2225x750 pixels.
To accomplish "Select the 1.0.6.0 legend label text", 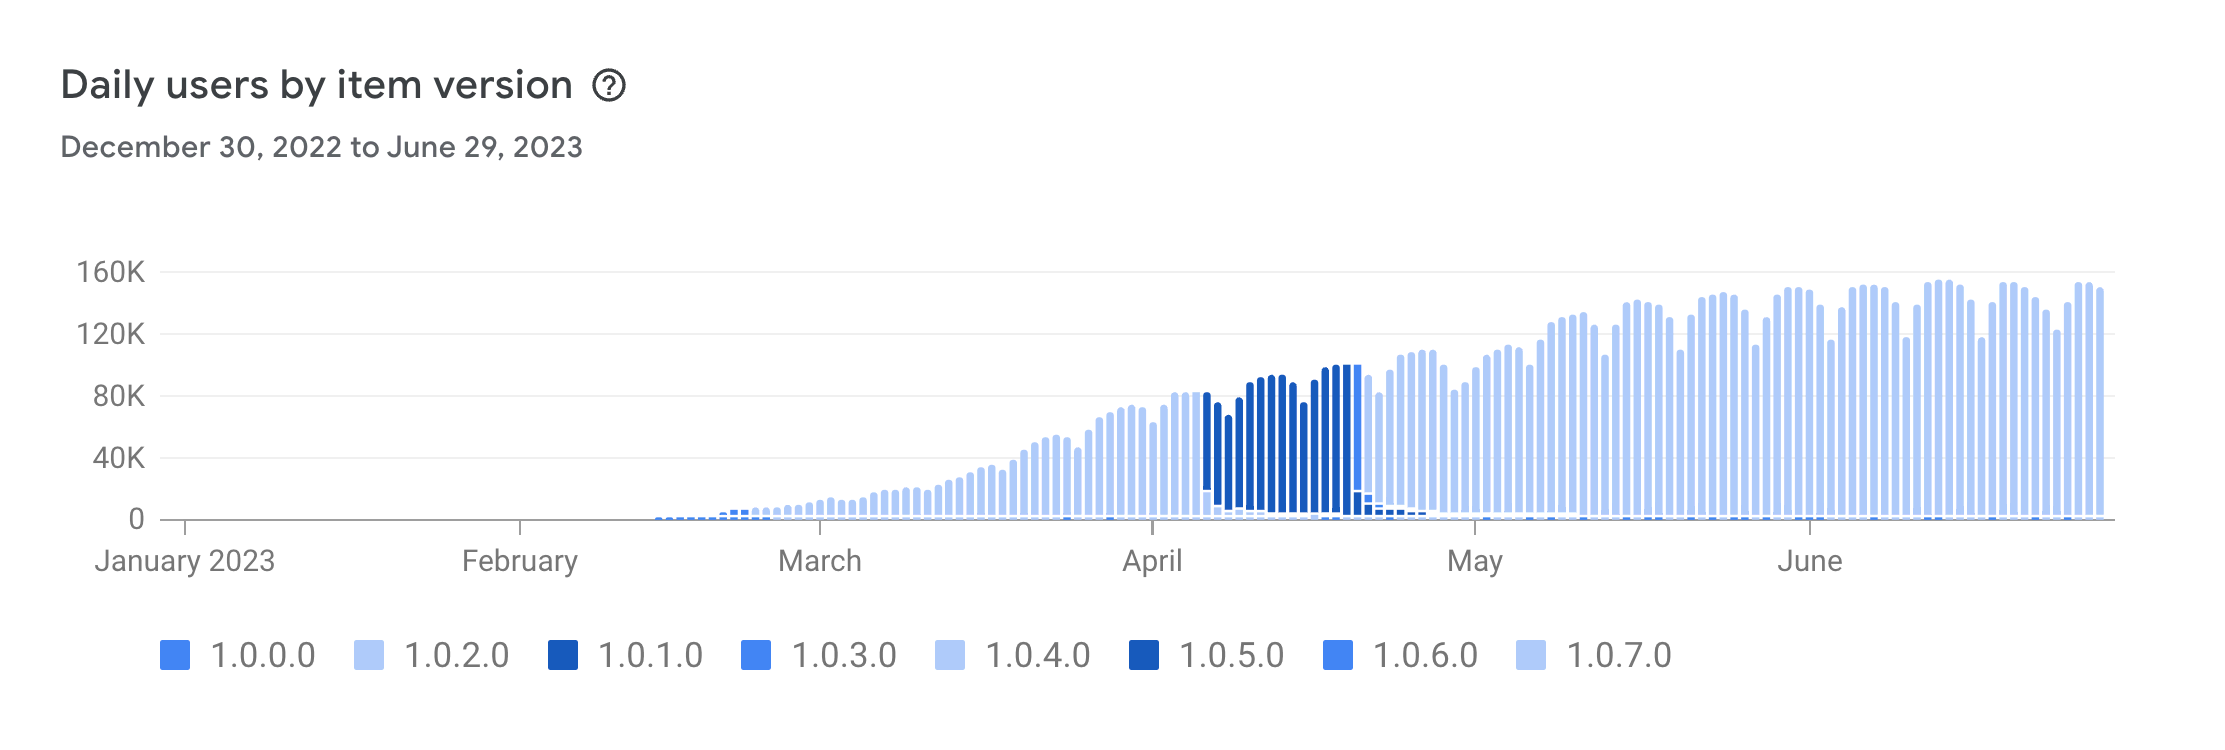I will point(1424,656).
